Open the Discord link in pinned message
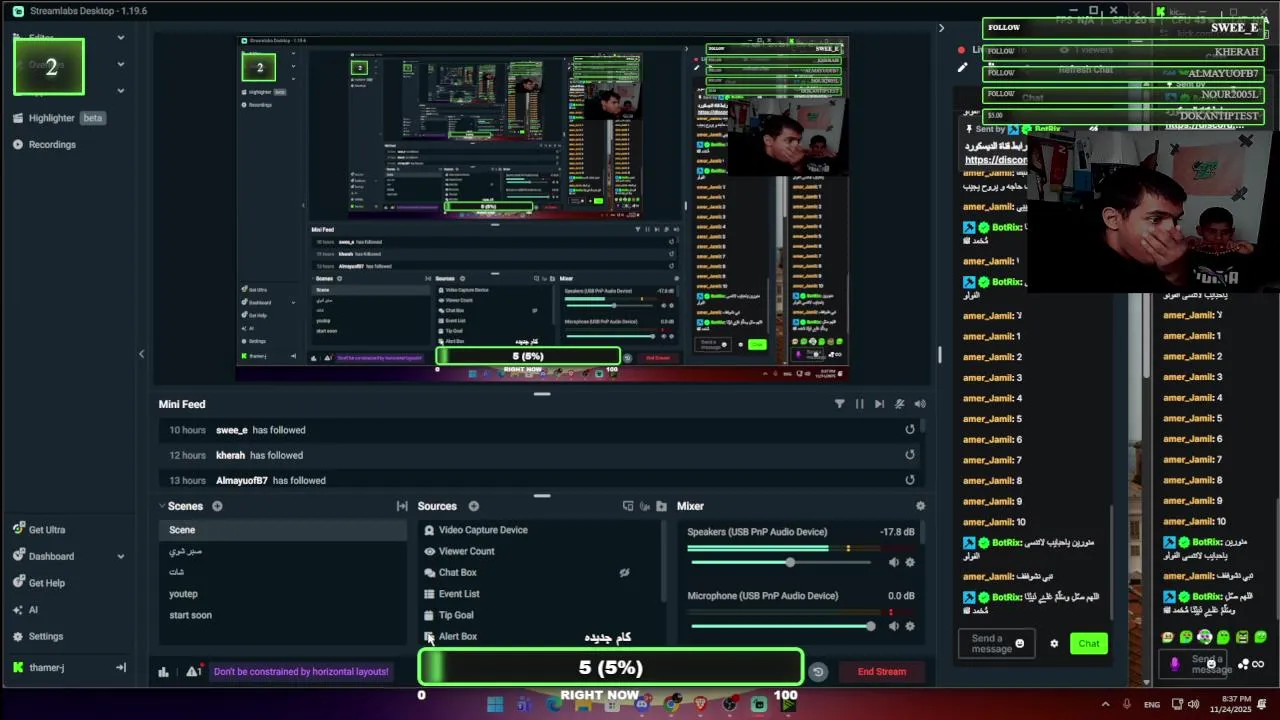This screenshot has height=720, width=1280. (996, 160)
